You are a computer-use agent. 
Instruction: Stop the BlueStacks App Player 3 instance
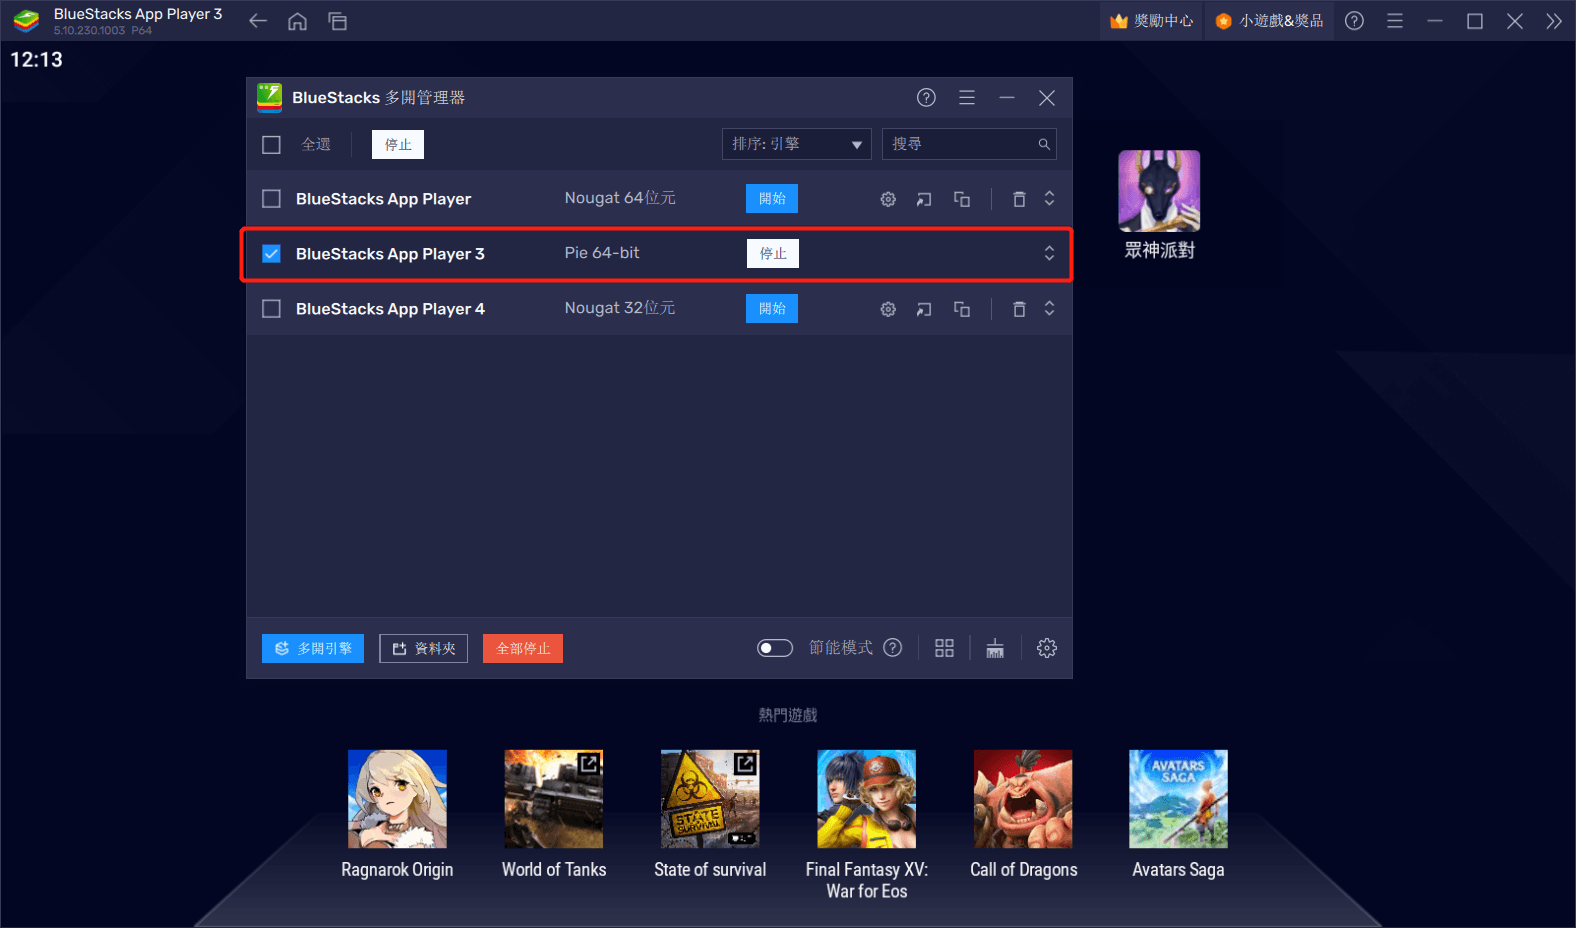773,254
